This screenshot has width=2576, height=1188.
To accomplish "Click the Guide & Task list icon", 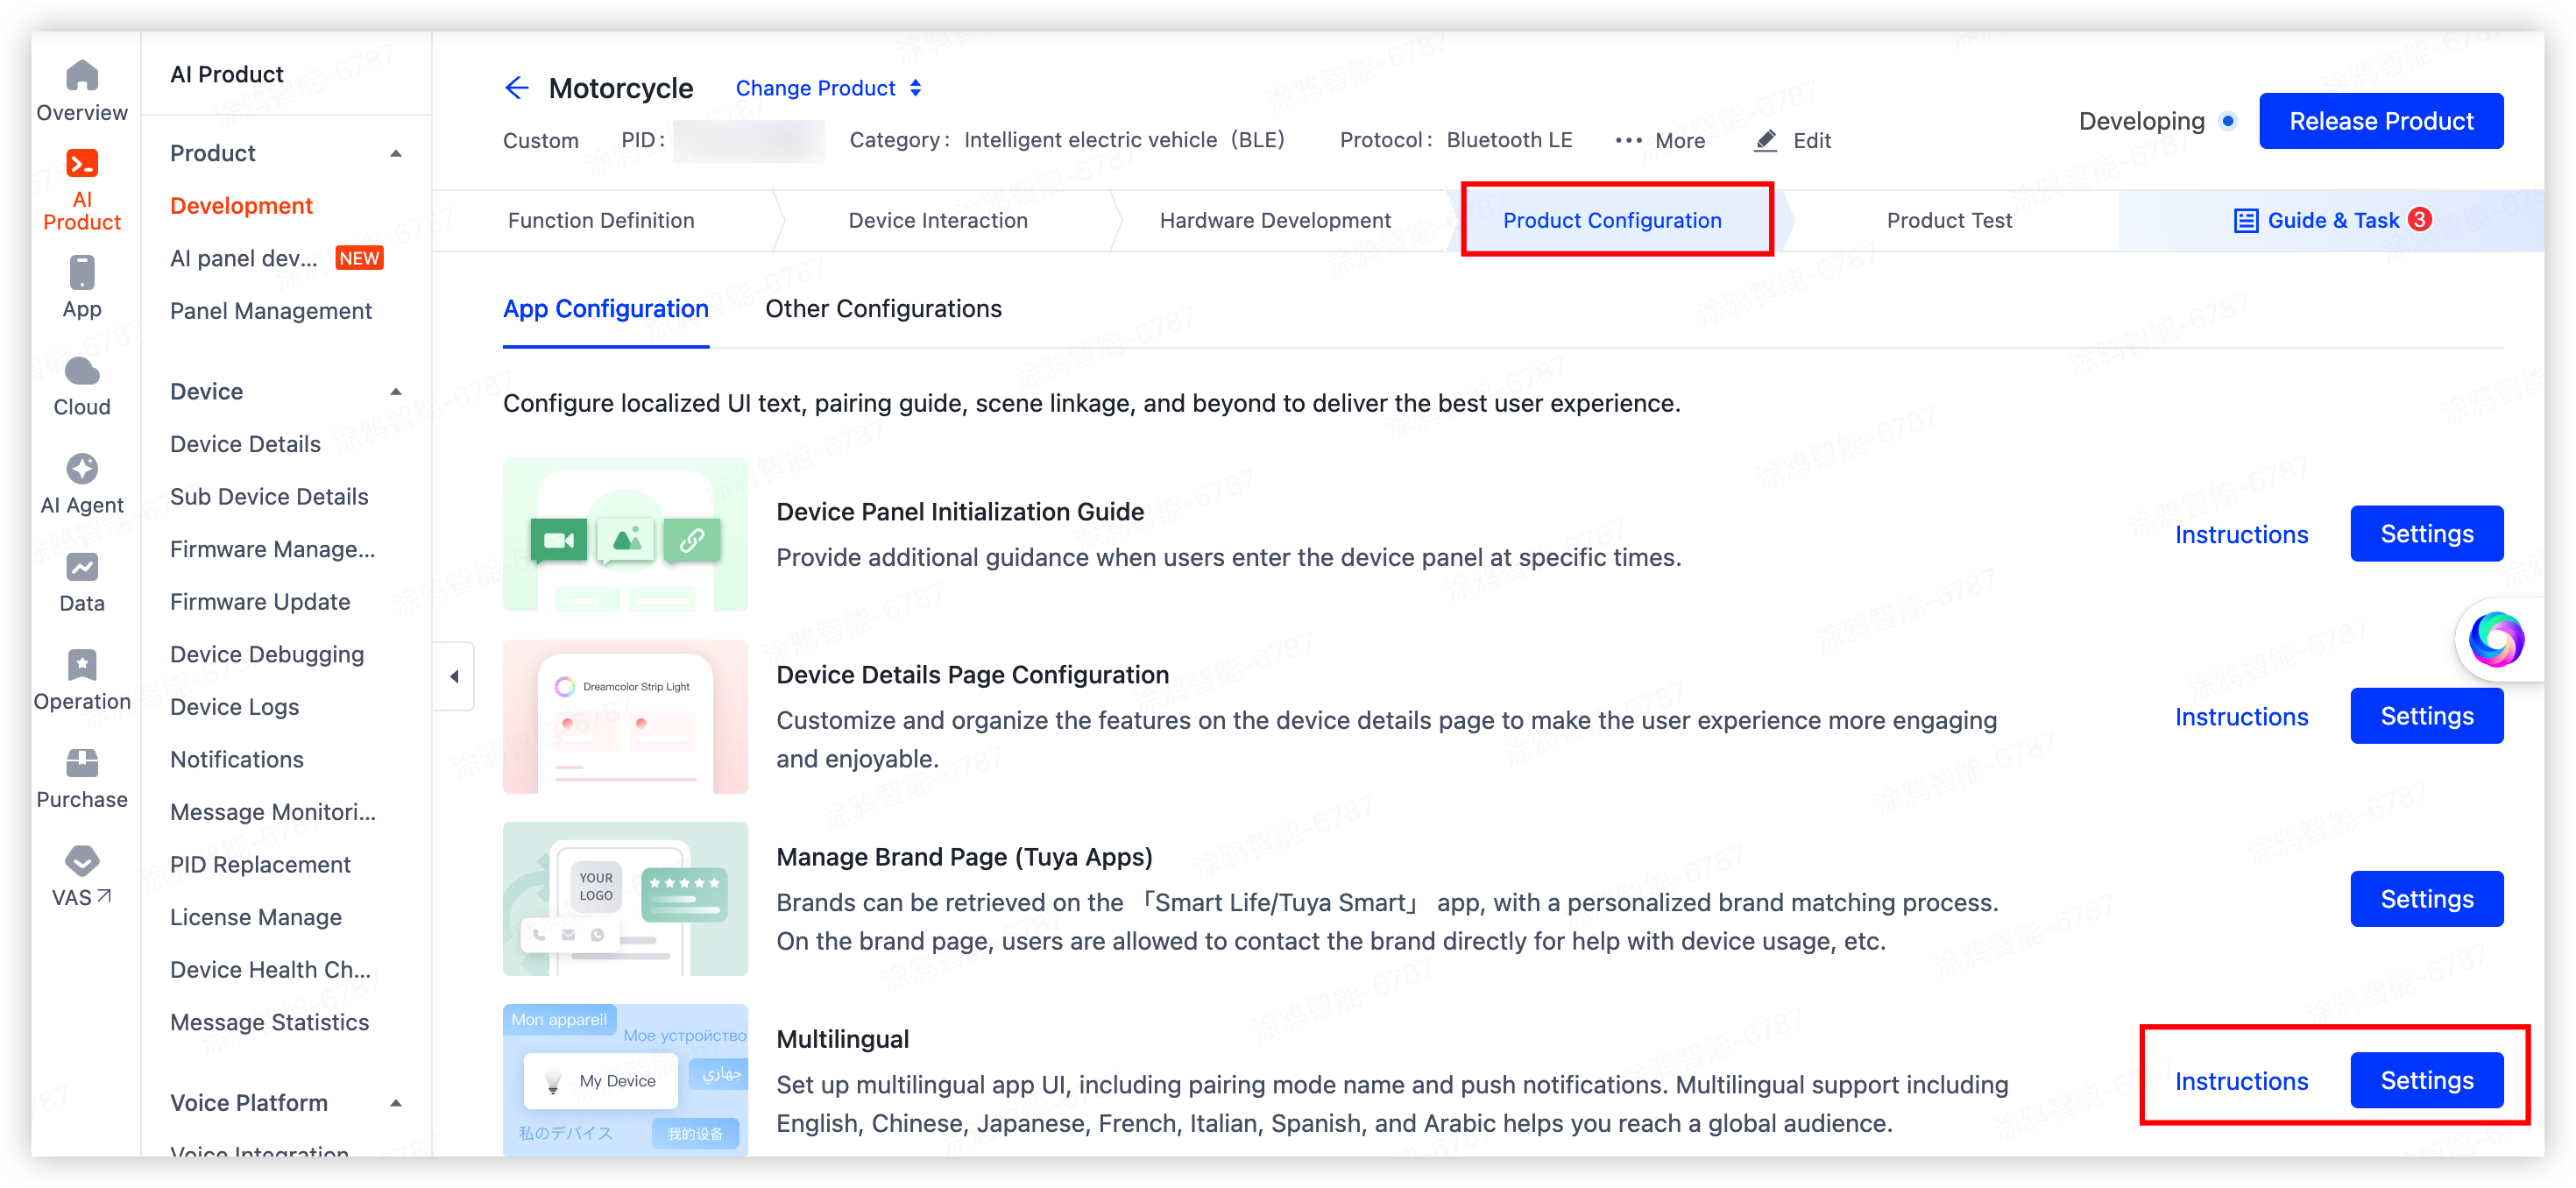I will coord(2246,220).
